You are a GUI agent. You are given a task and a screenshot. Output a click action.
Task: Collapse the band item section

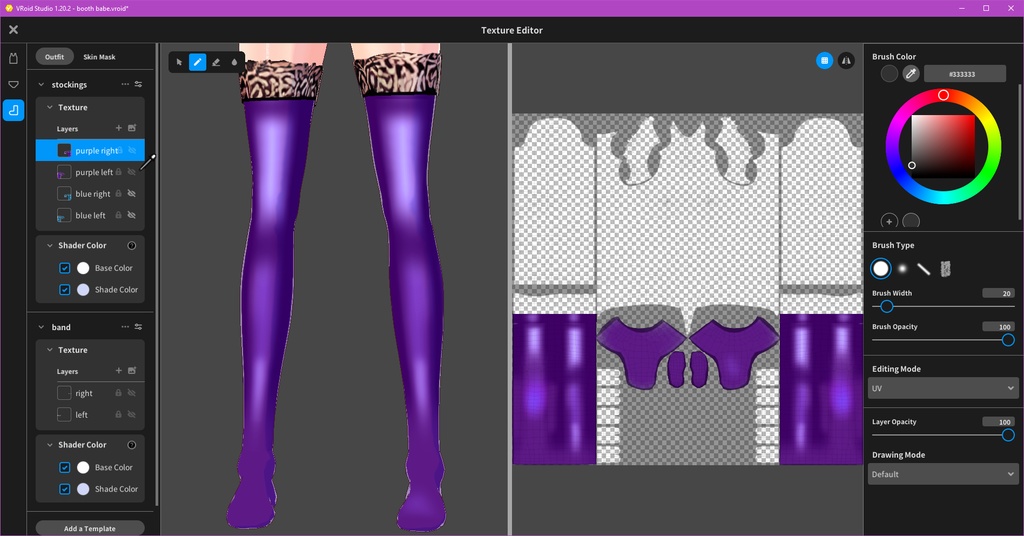click(x=41, y=326)
